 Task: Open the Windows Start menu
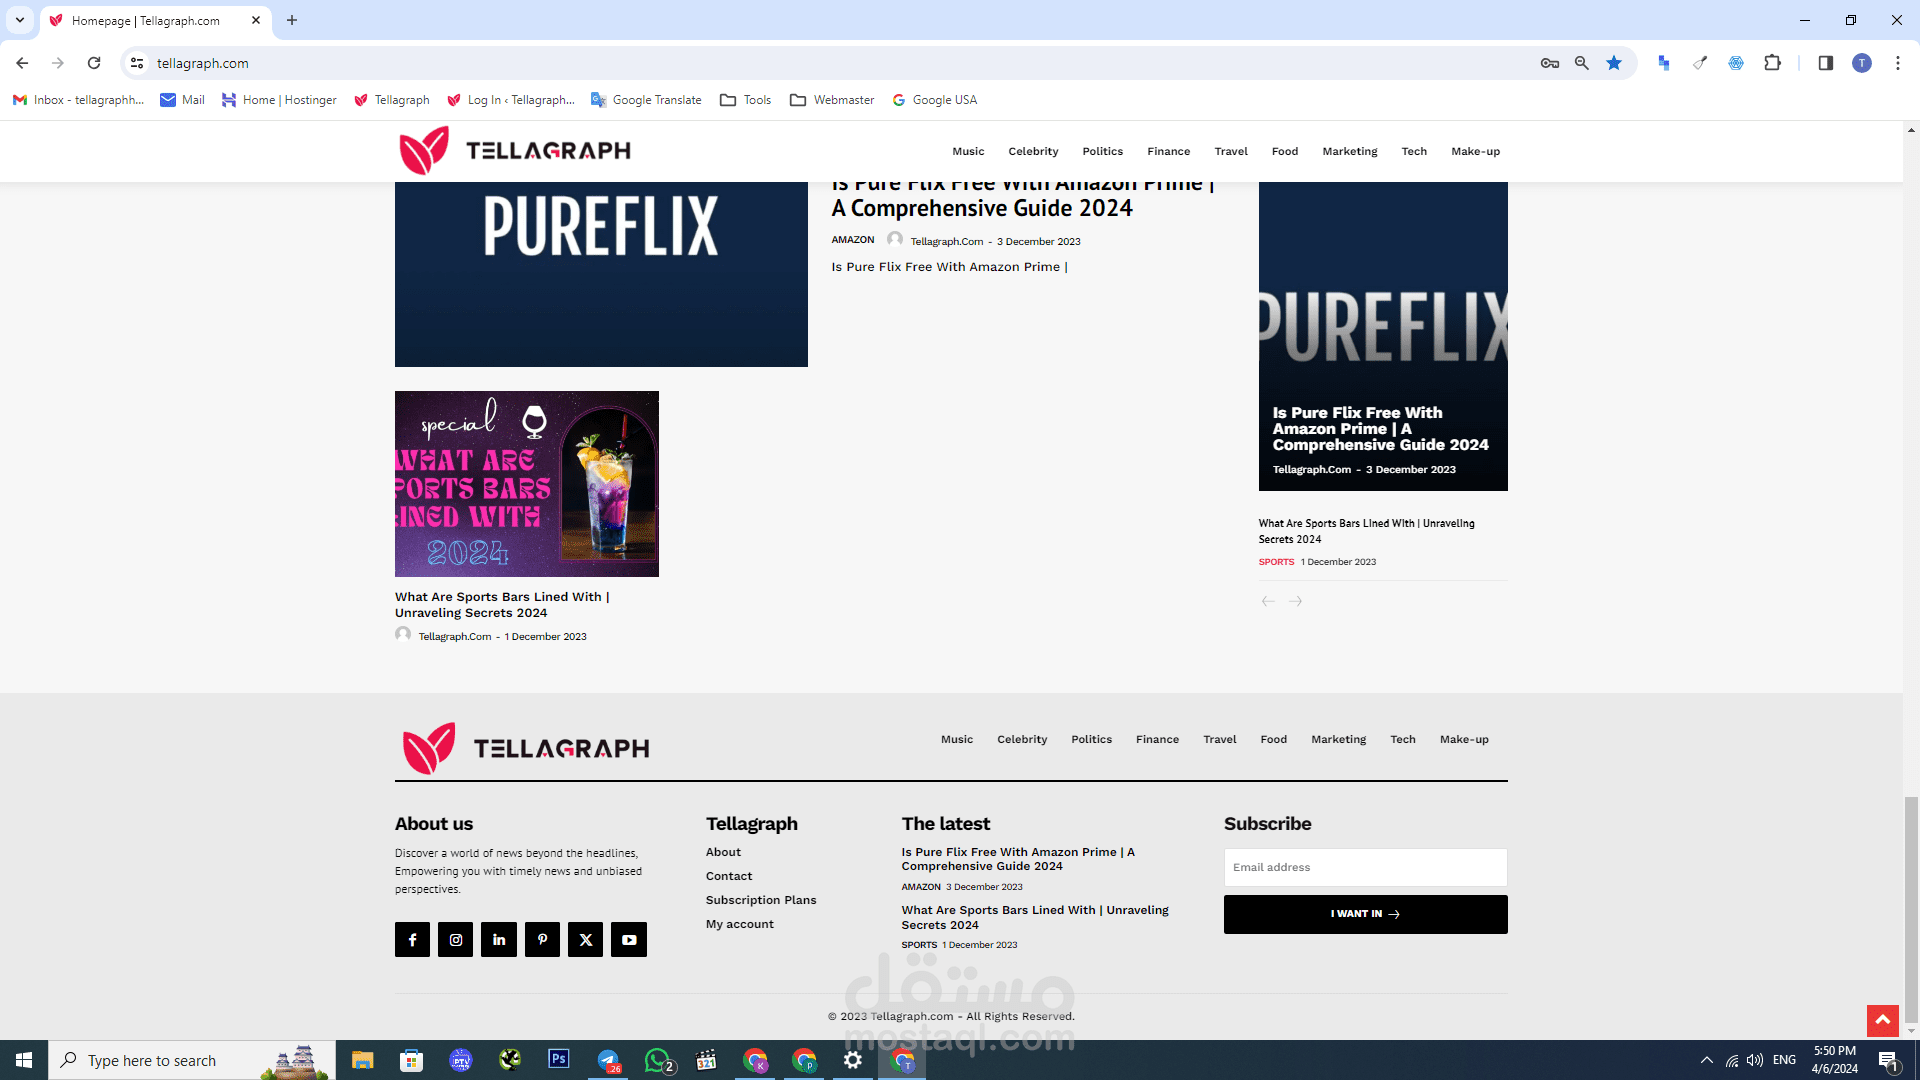[x=24, y=1060]
